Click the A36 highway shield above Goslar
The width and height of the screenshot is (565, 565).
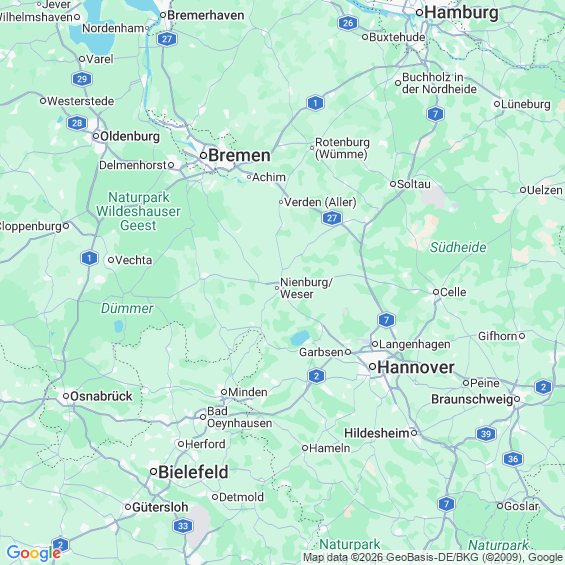[513, 459]
